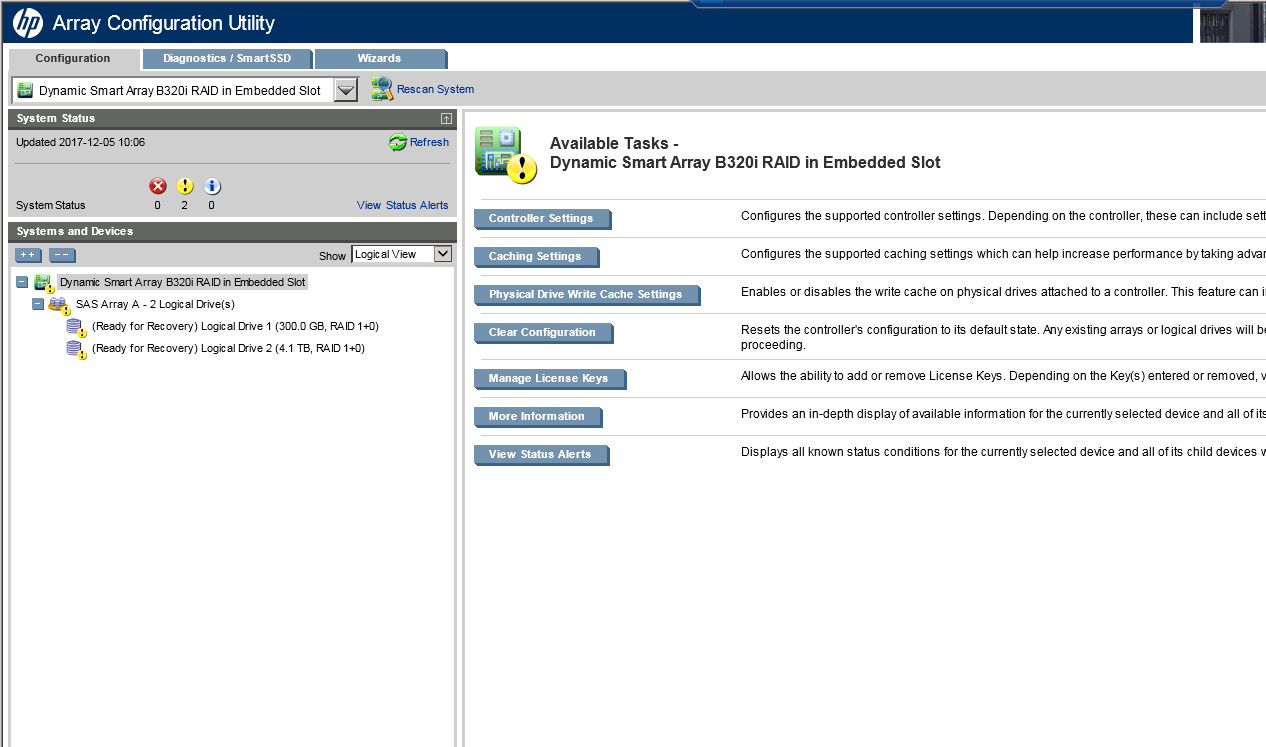The height and width of the screenshot is (747, 1266).
Task: Click the Refresh link
Action: 429,142
